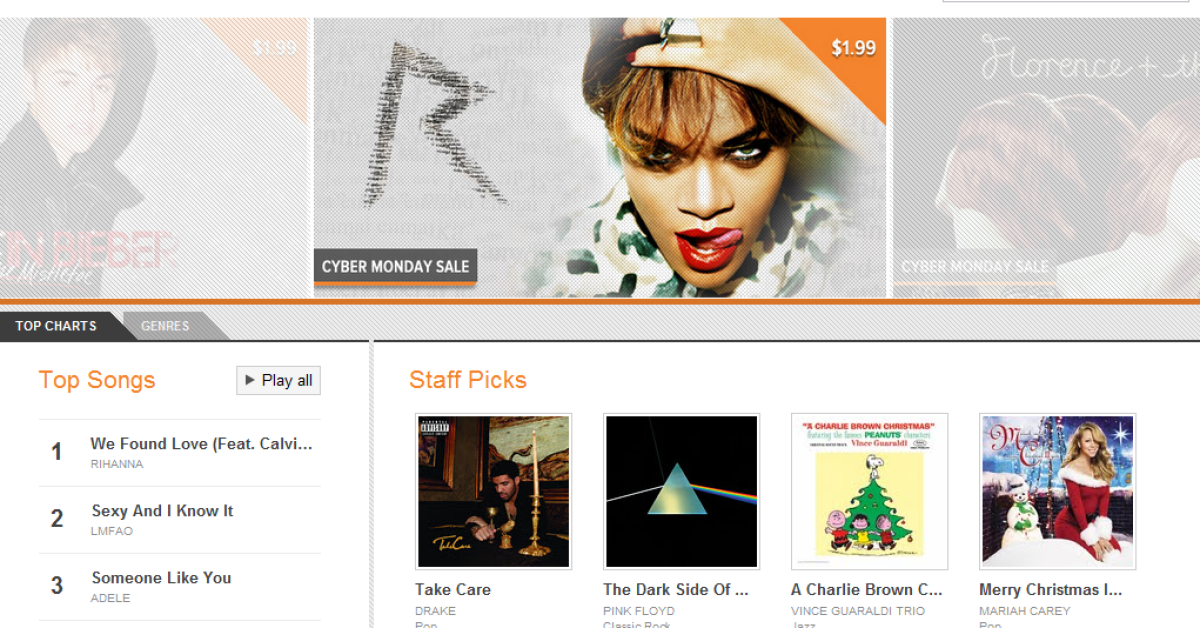Open Someone Like You song
The image size is (1200, 628).
tap(161, 577)
